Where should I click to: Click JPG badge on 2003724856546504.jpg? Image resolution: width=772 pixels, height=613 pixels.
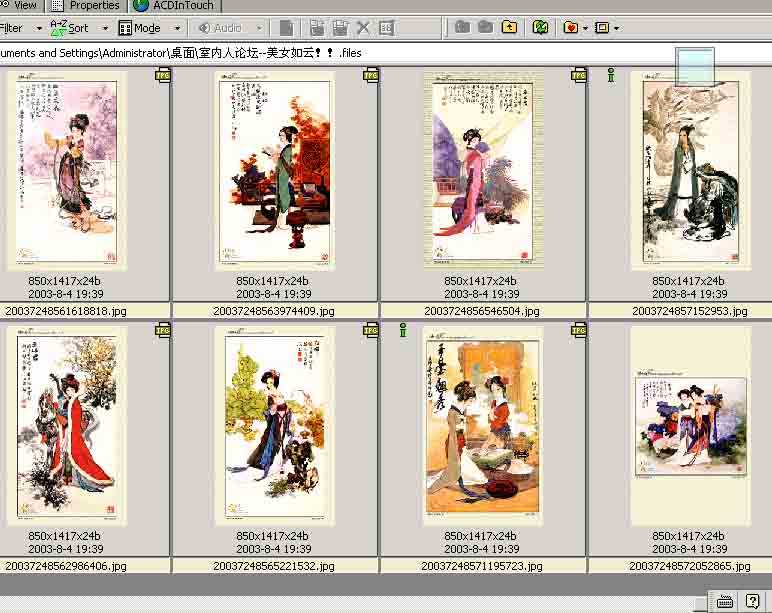pos(579,75)
